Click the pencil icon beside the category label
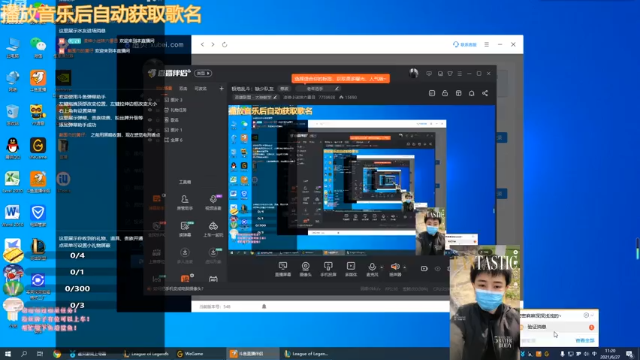The width and height of the screenshot is (640, 360). [275, 97]
